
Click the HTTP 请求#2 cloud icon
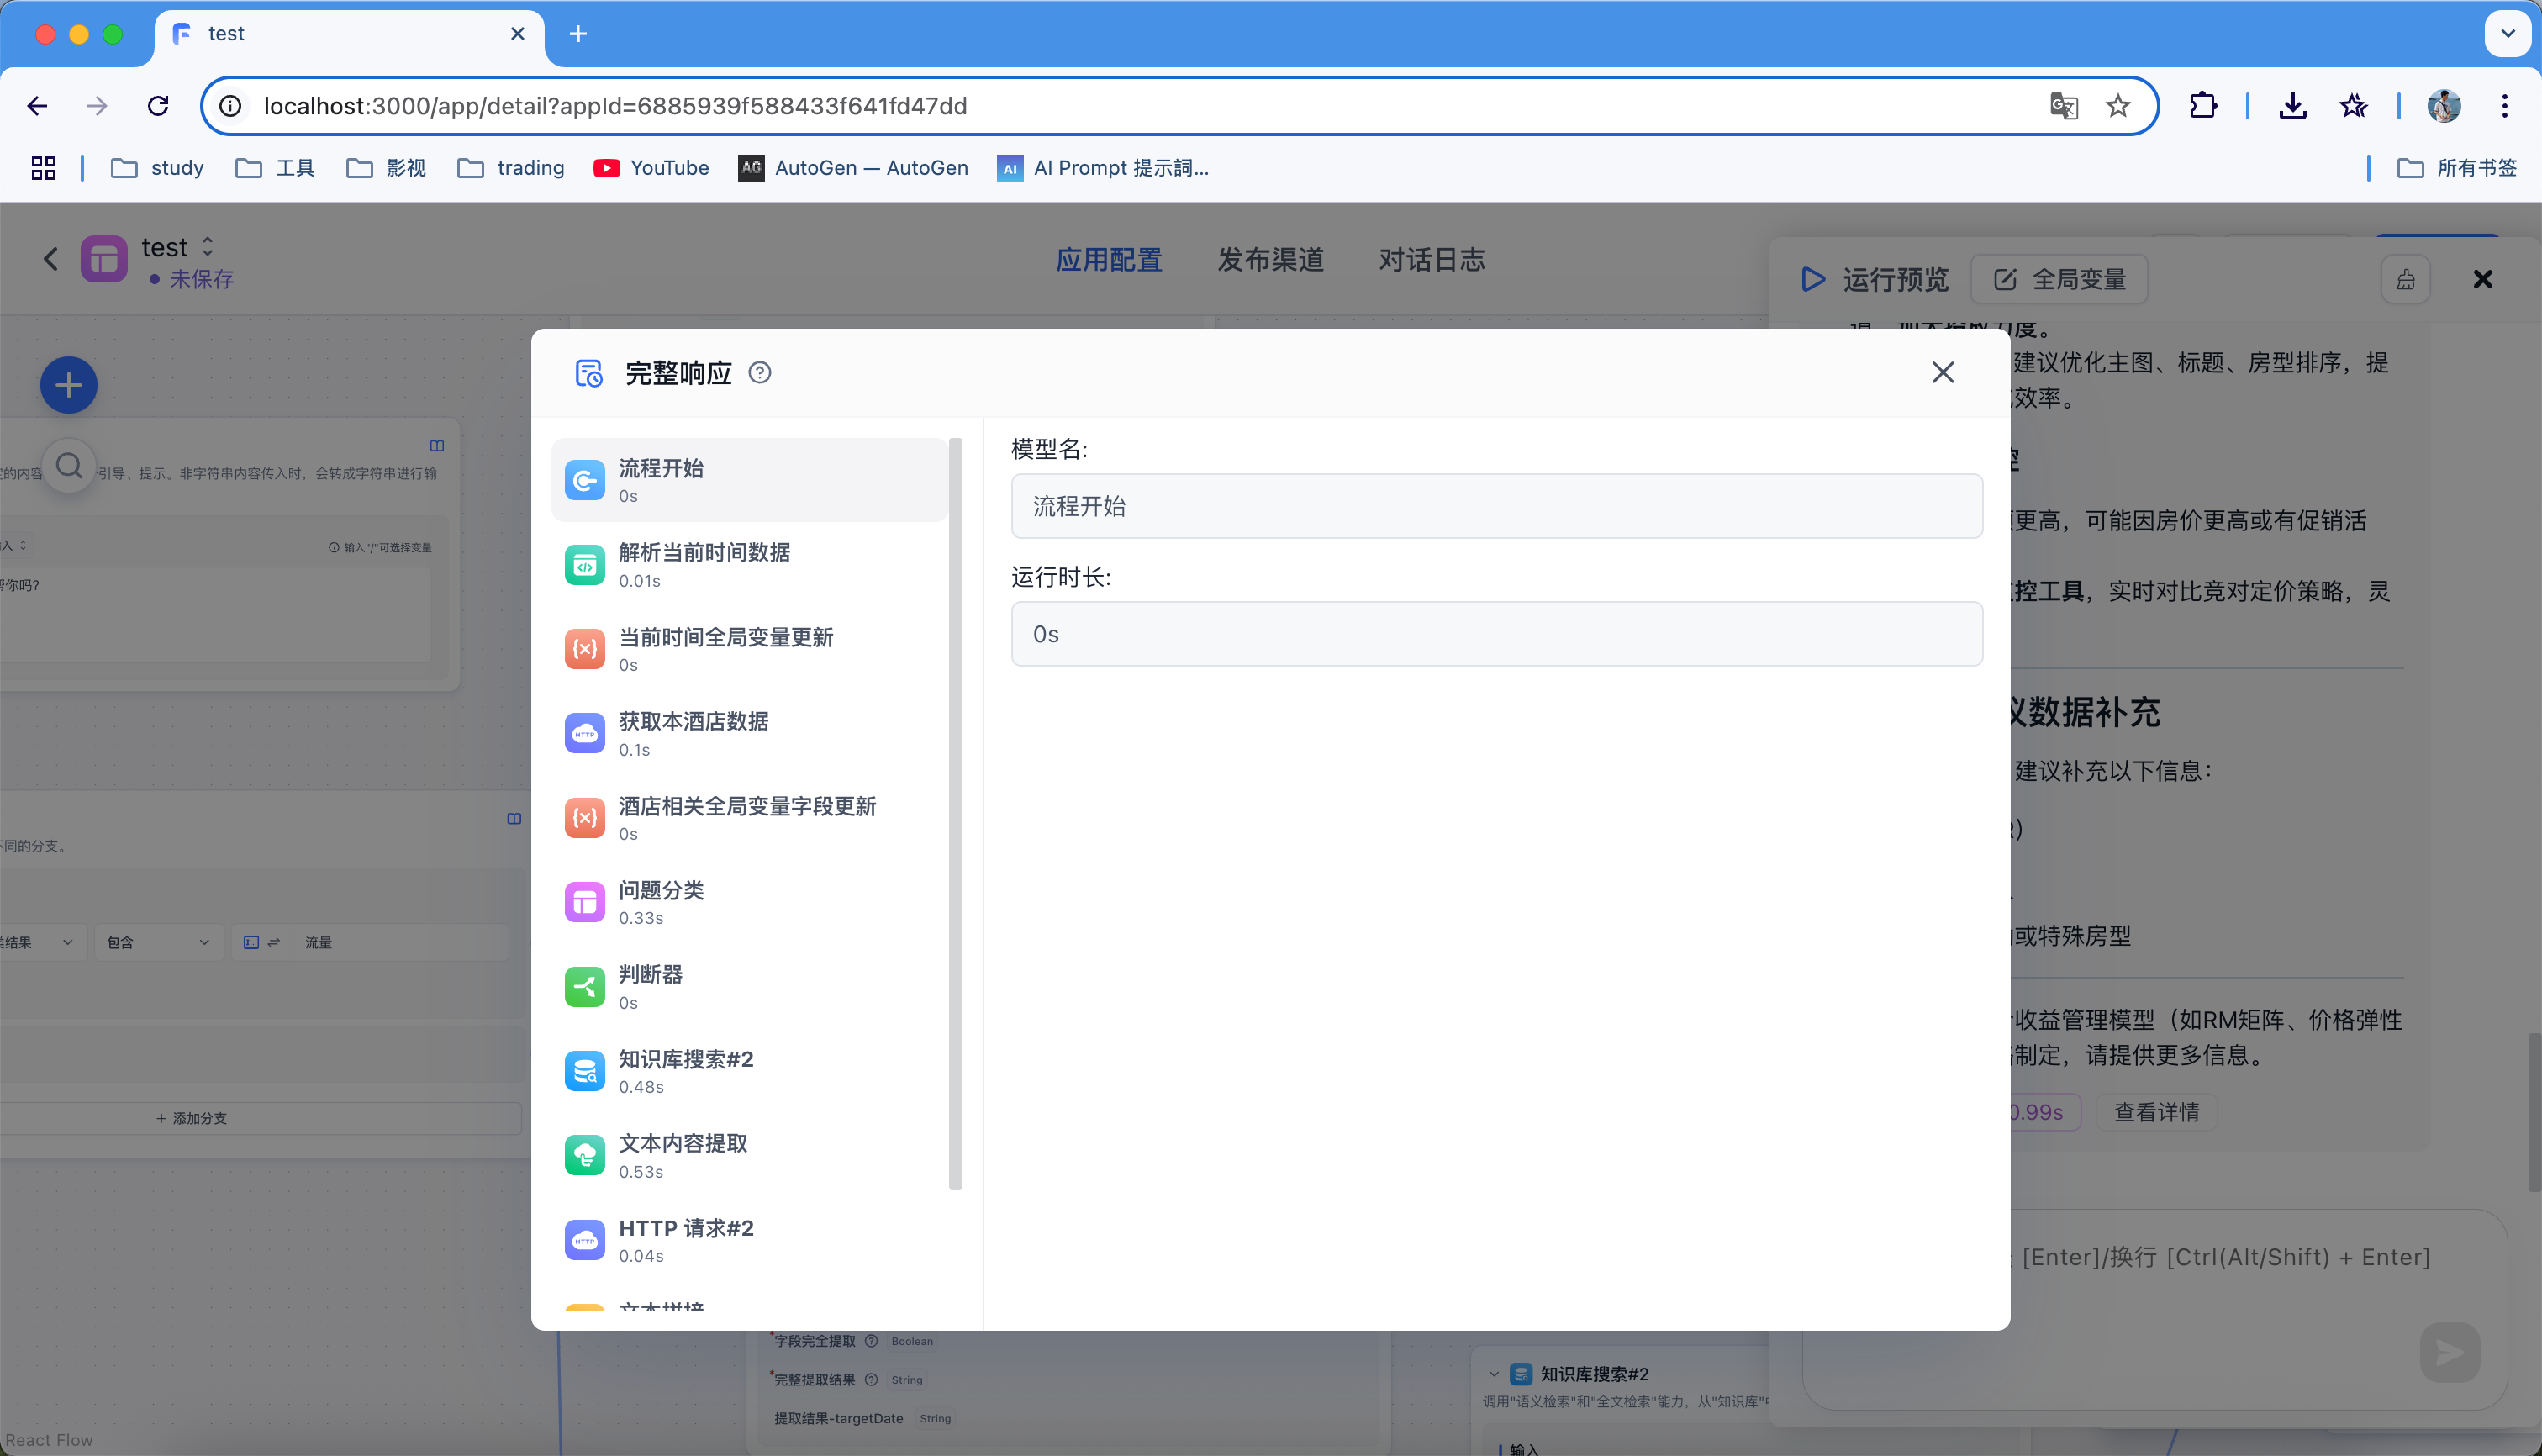[585, 1240]
